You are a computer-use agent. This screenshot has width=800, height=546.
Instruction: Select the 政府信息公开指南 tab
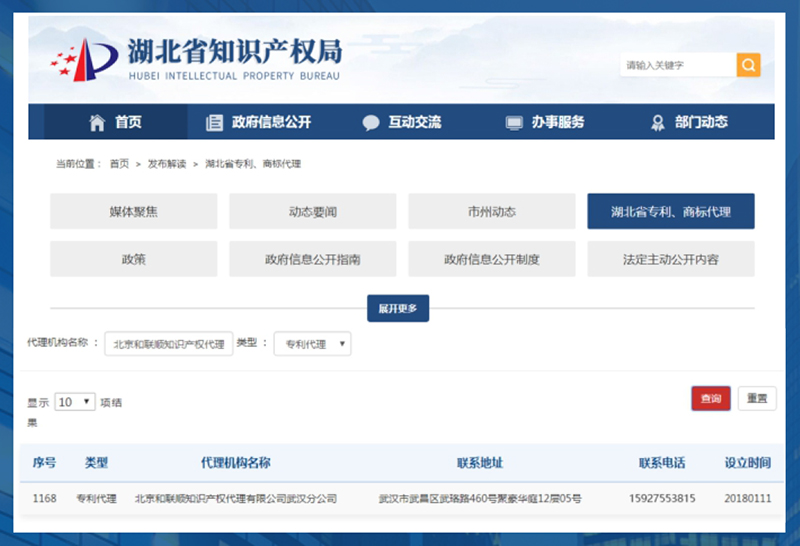click(313, 259)
